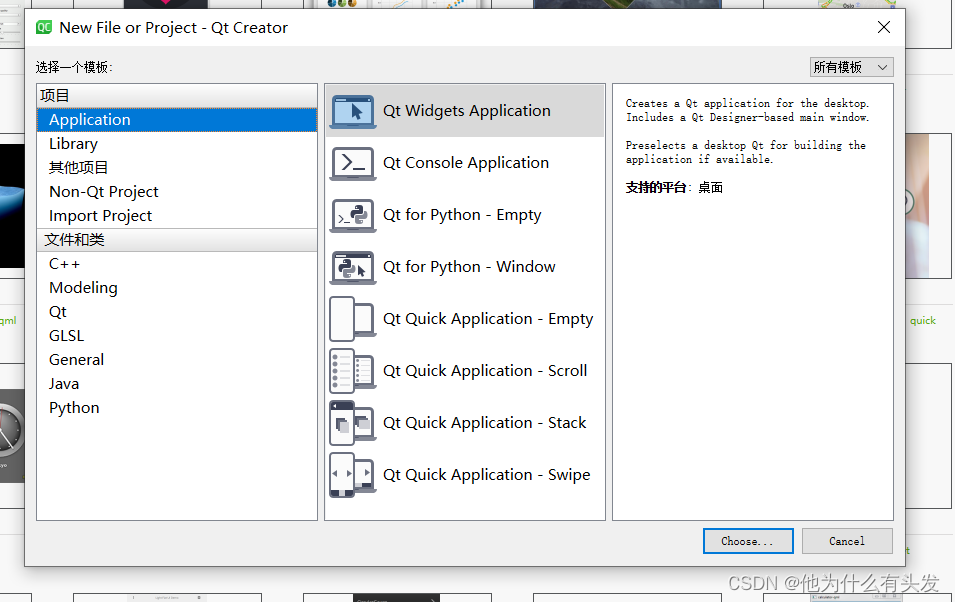
Task: Click the Qt for Python - Window icon
Action: coord(353,267)
